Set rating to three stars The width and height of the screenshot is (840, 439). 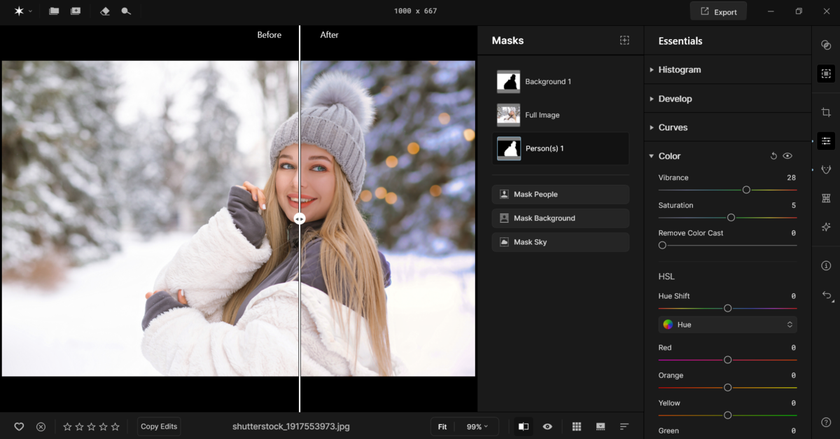(x=91, y=427)
